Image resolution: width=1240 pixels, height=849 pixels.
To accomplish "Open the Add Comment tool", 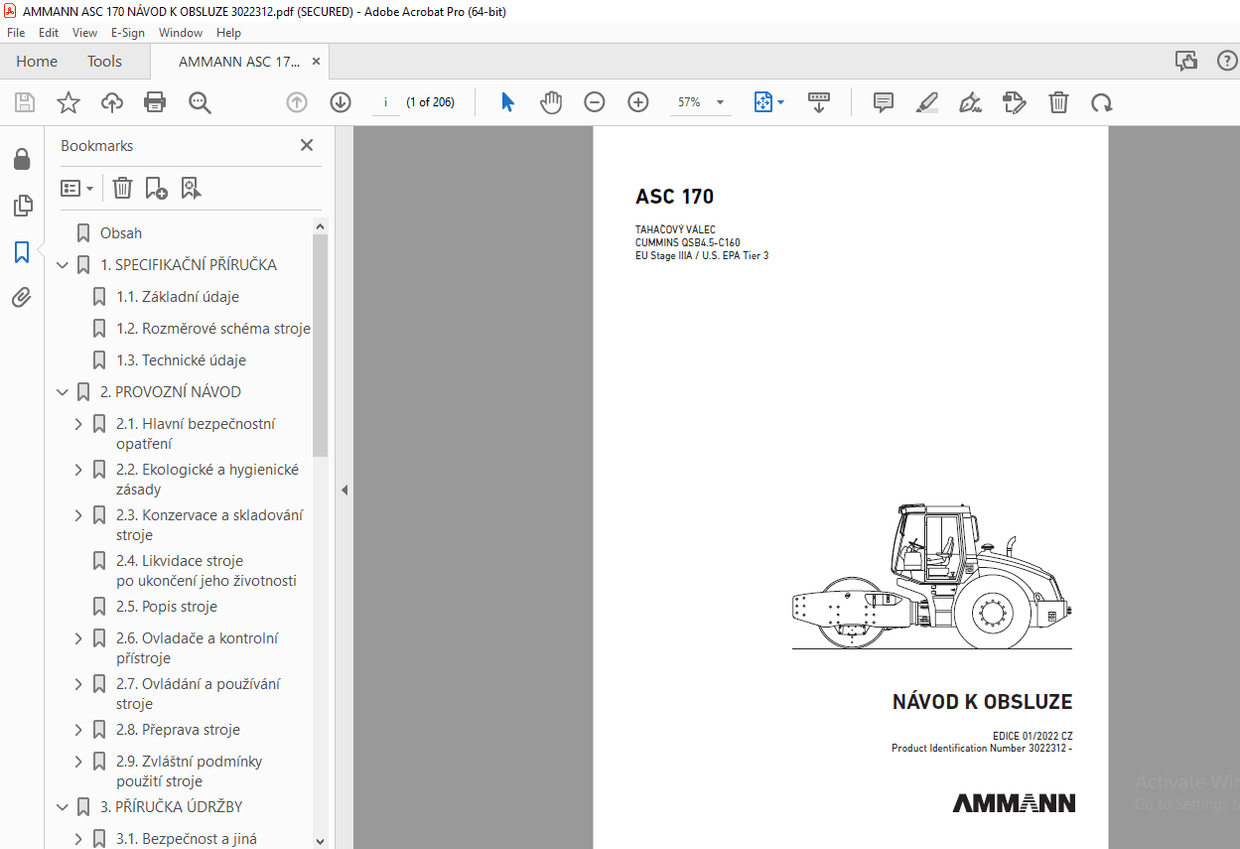I will [x=882, y=101].
